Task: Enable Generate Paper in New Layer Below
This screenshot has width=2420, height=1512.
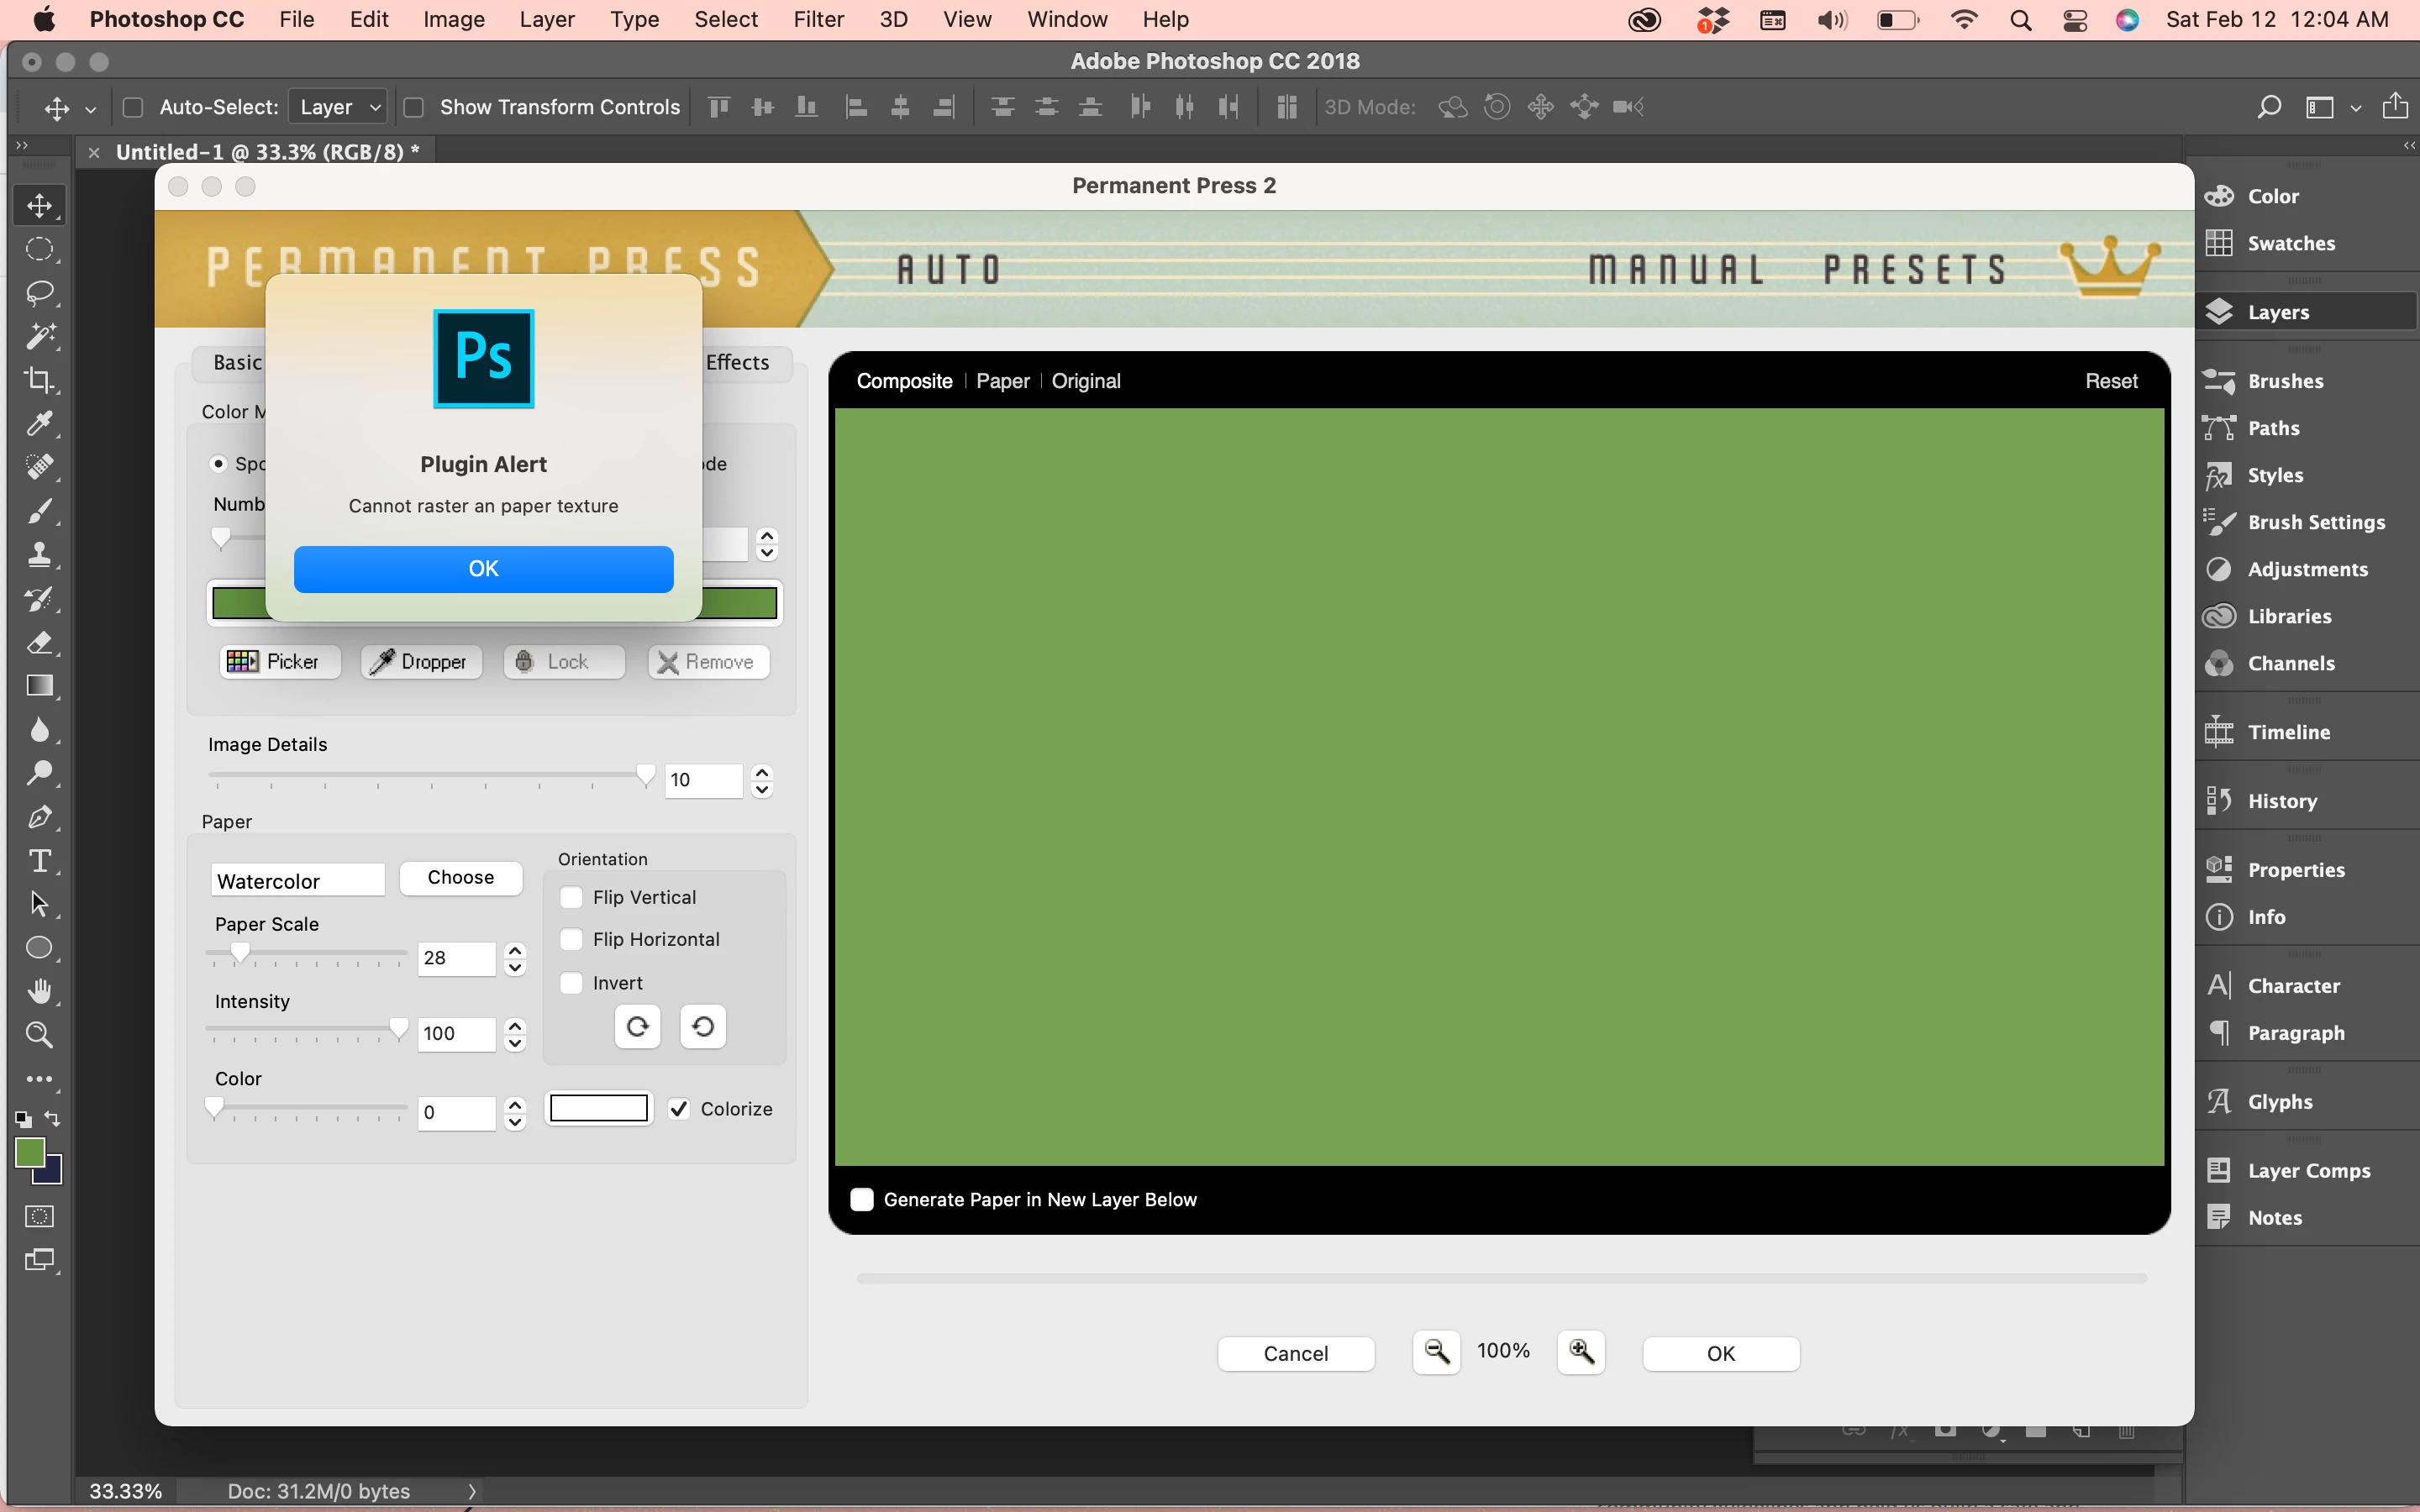Action: coord(862,1200)
